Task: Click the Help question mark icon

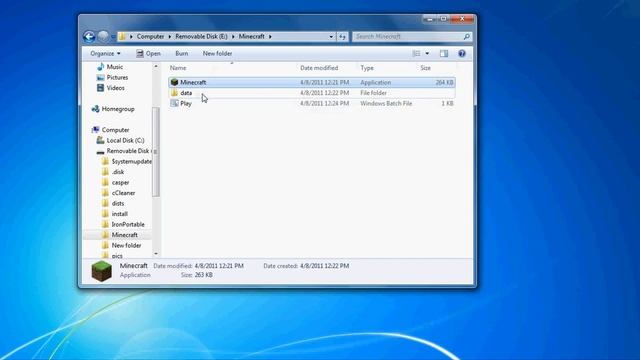Action: pyautogui.click(x=462, y=53)
